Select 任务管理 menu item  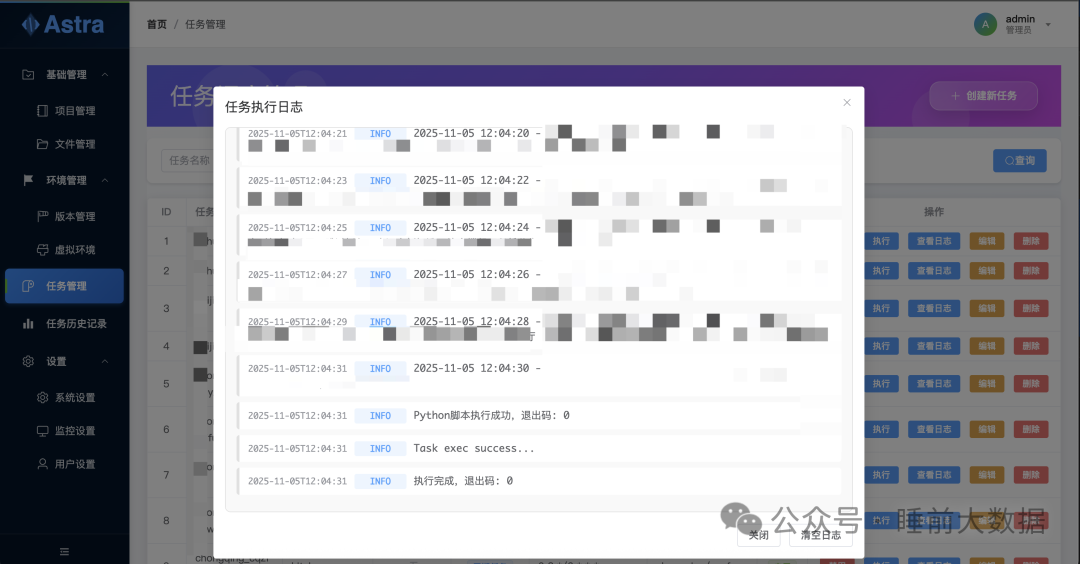64,286
